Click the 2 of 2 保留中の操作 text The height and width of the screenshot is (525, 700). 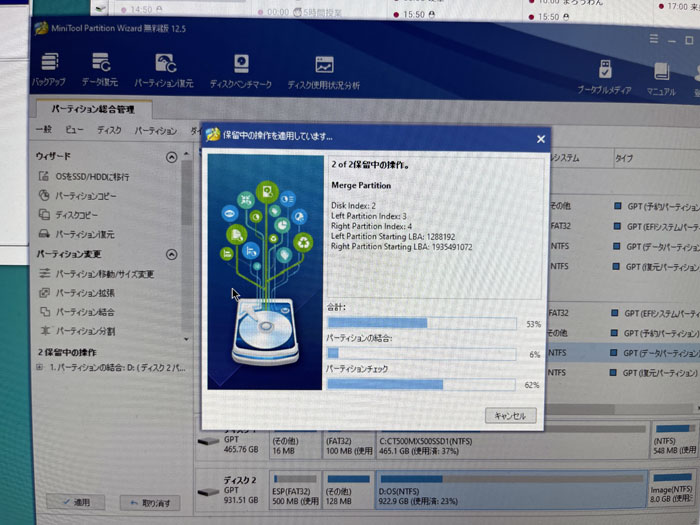(371, 165)
